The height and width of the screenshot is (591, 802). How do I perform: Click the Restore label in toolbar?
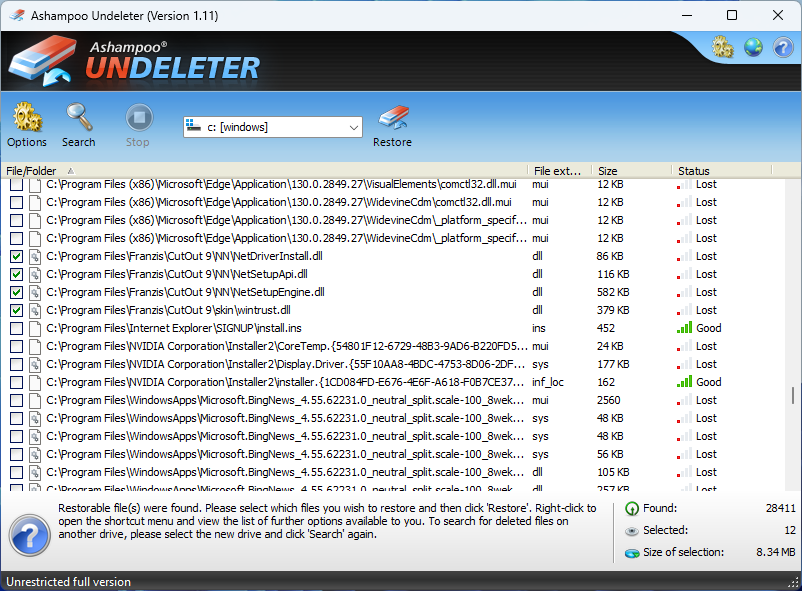tap(392, 142)
